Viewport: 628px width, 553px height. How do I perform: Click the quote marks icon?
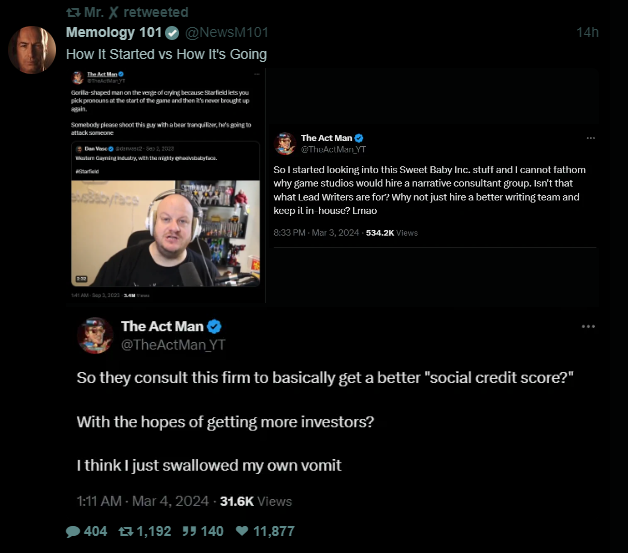click(189, 531)
